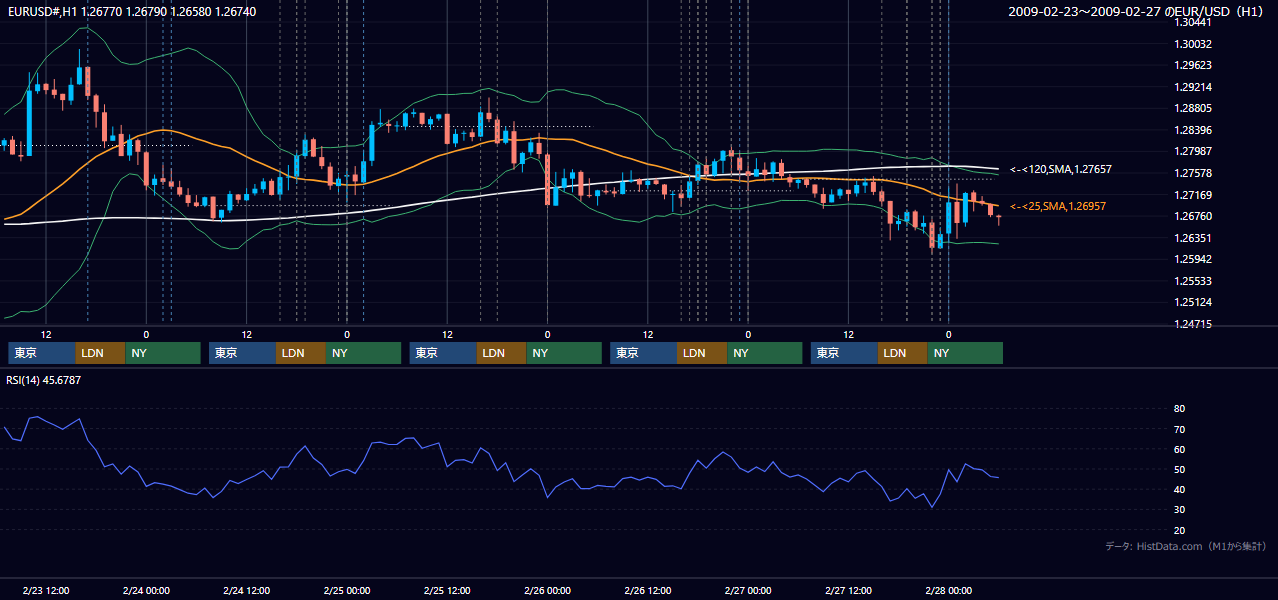Select the 2/27 00:00 time label
This screenshot has height=600, width=1278.
[x=748, y=591]
